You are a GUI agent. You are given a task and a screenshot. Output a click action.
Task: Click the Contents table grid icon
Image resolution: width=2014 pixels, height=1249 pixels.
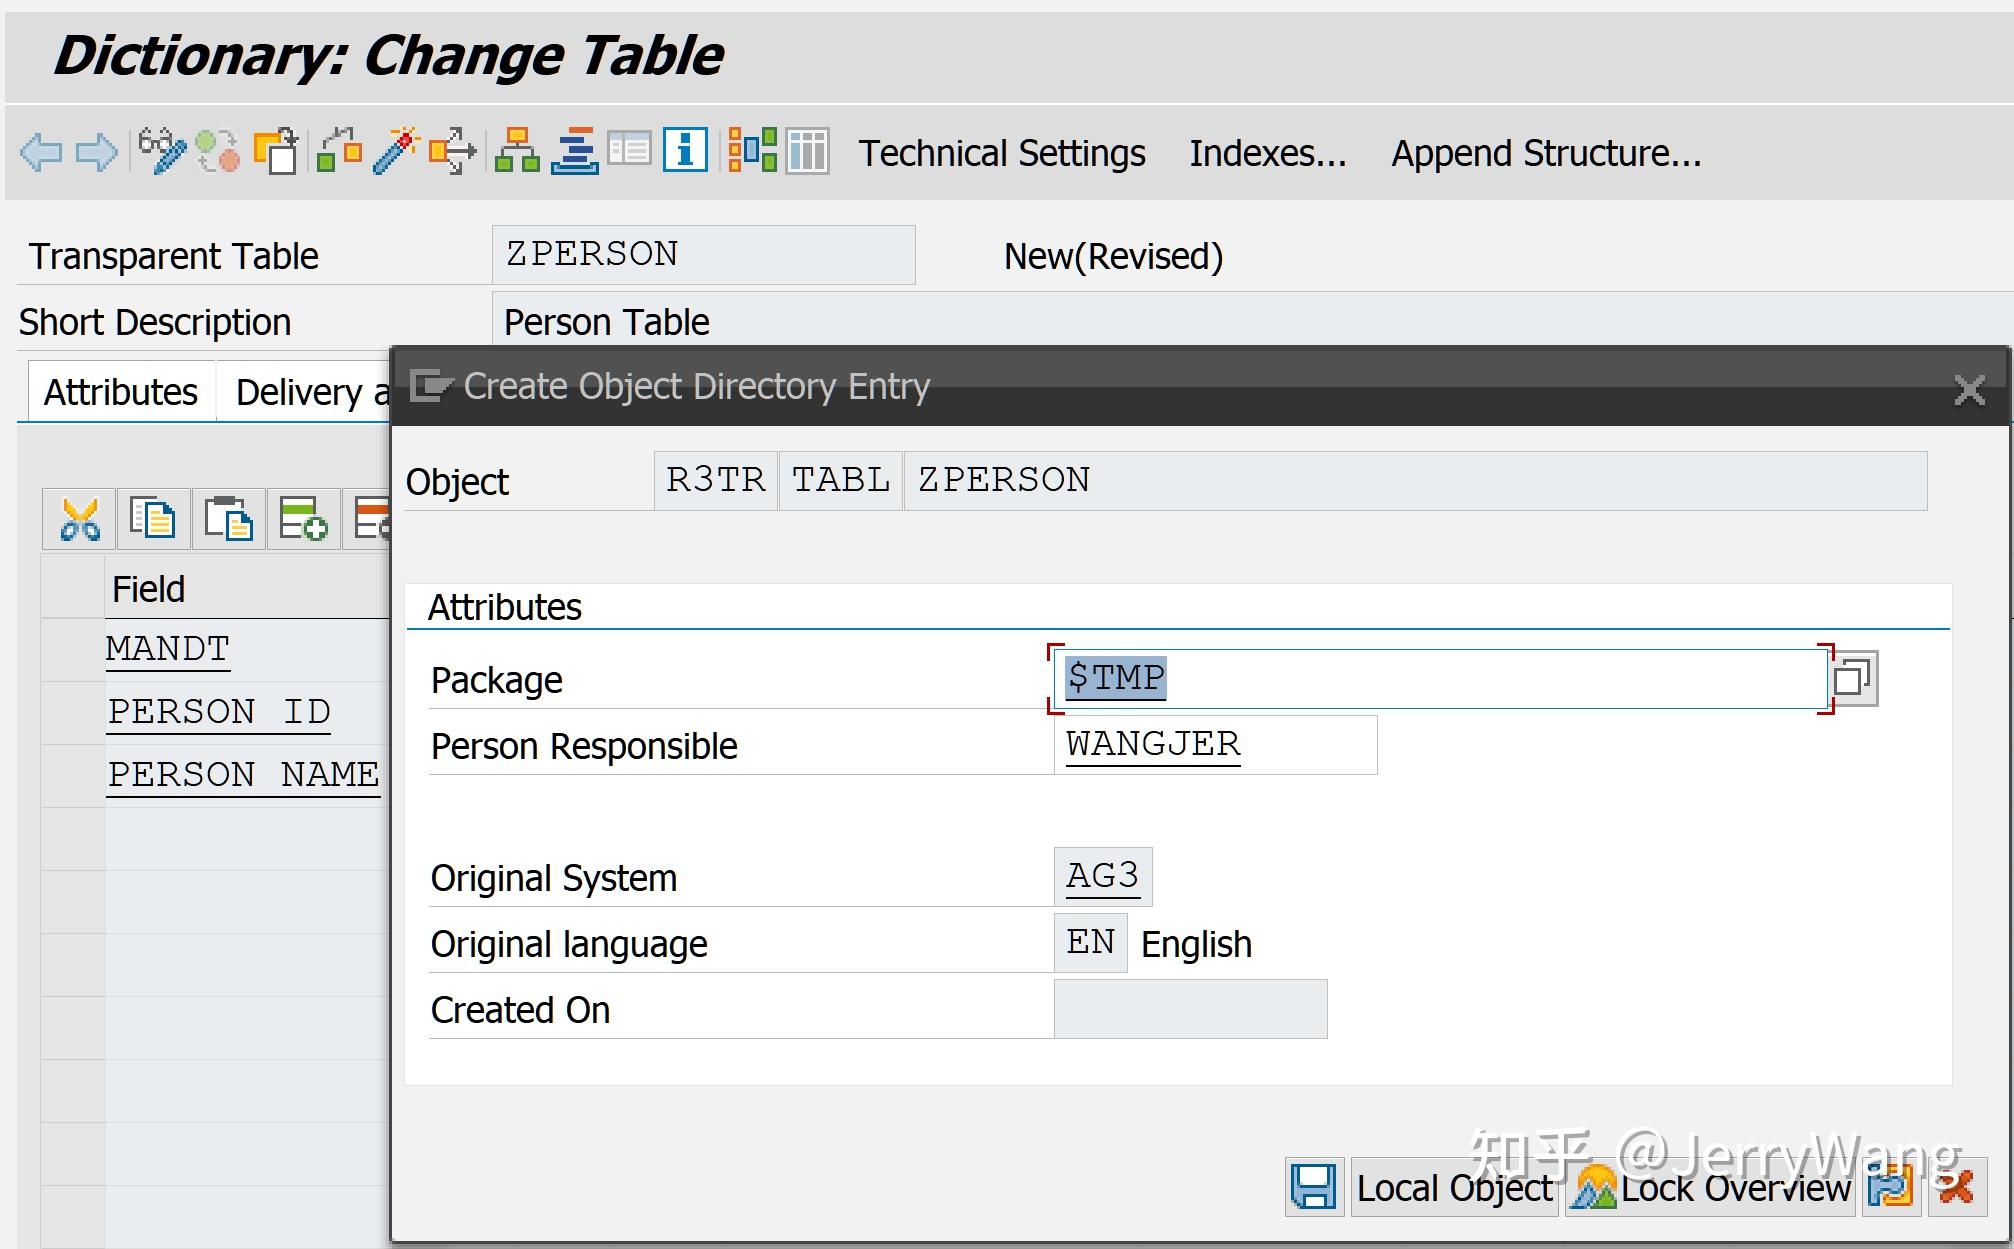click(807, 151)
